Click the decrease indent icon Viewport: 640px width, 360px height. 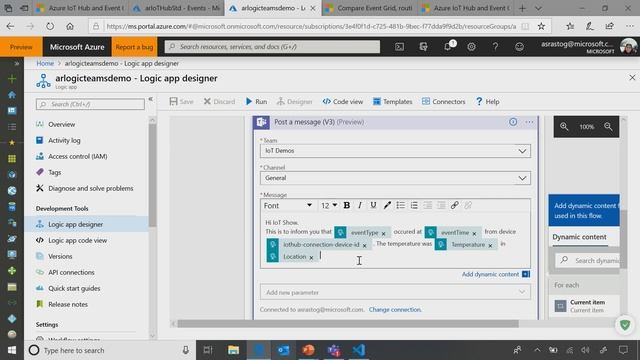tap(427, 205)
